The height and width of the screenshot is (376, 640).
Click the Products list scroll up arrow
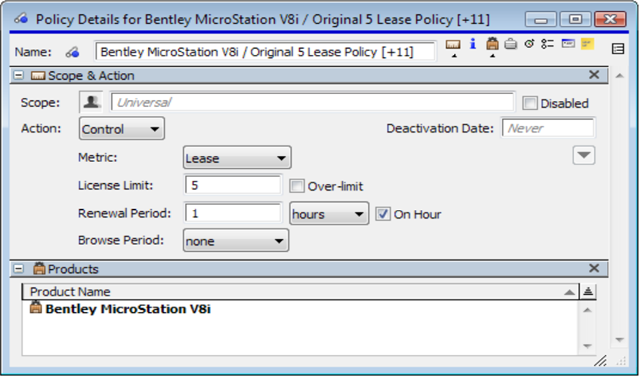[588, 310]
